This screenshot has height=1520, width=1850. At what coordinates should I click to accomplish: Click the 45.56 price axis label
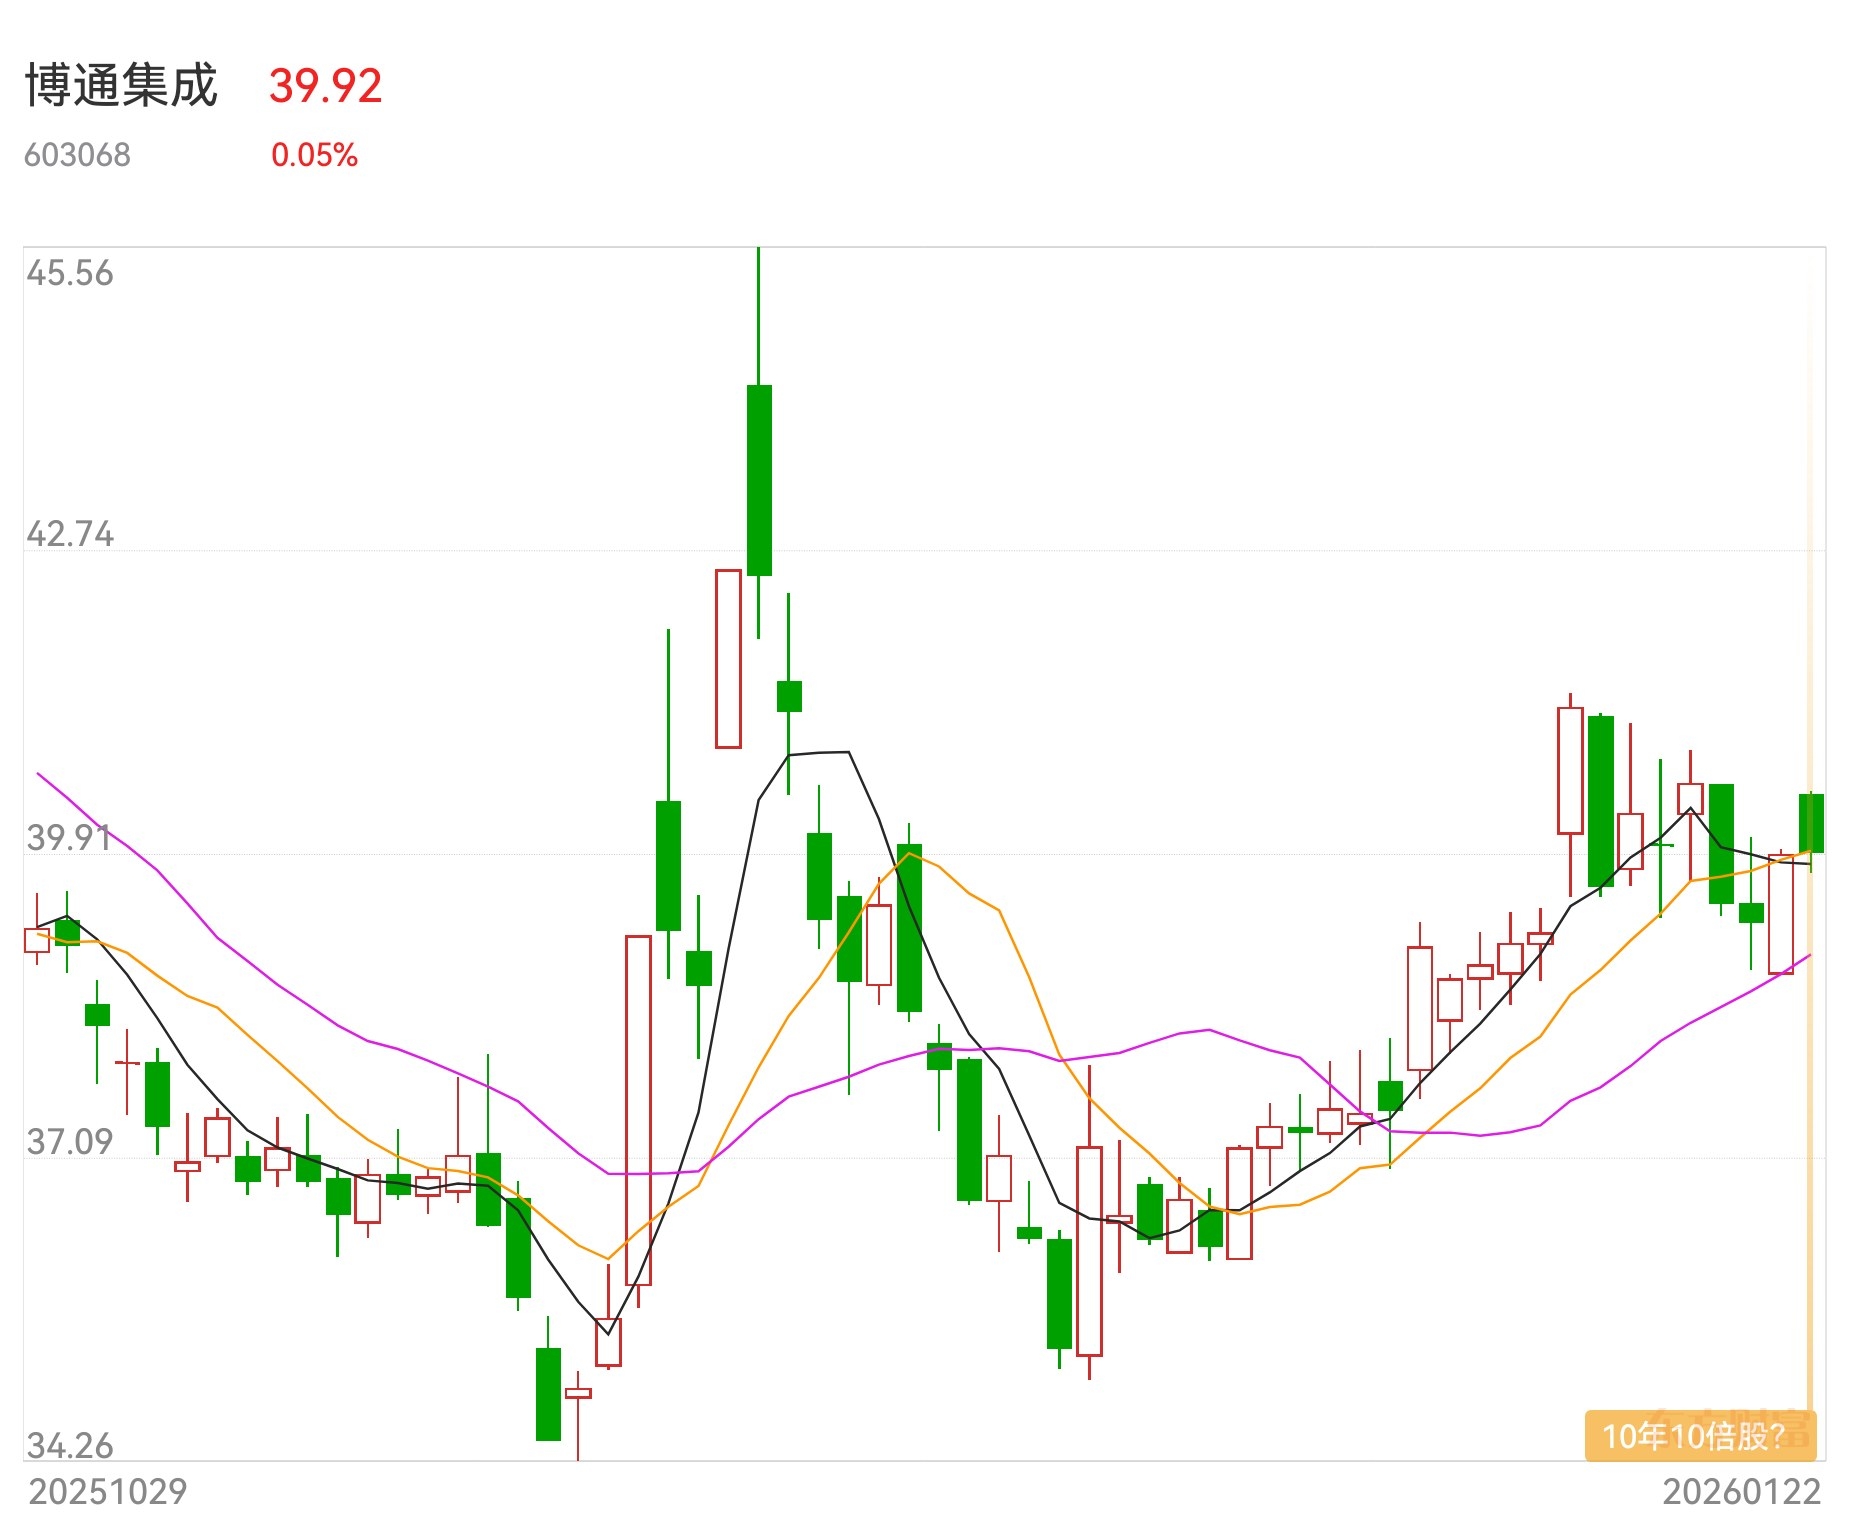coord(70,273)
